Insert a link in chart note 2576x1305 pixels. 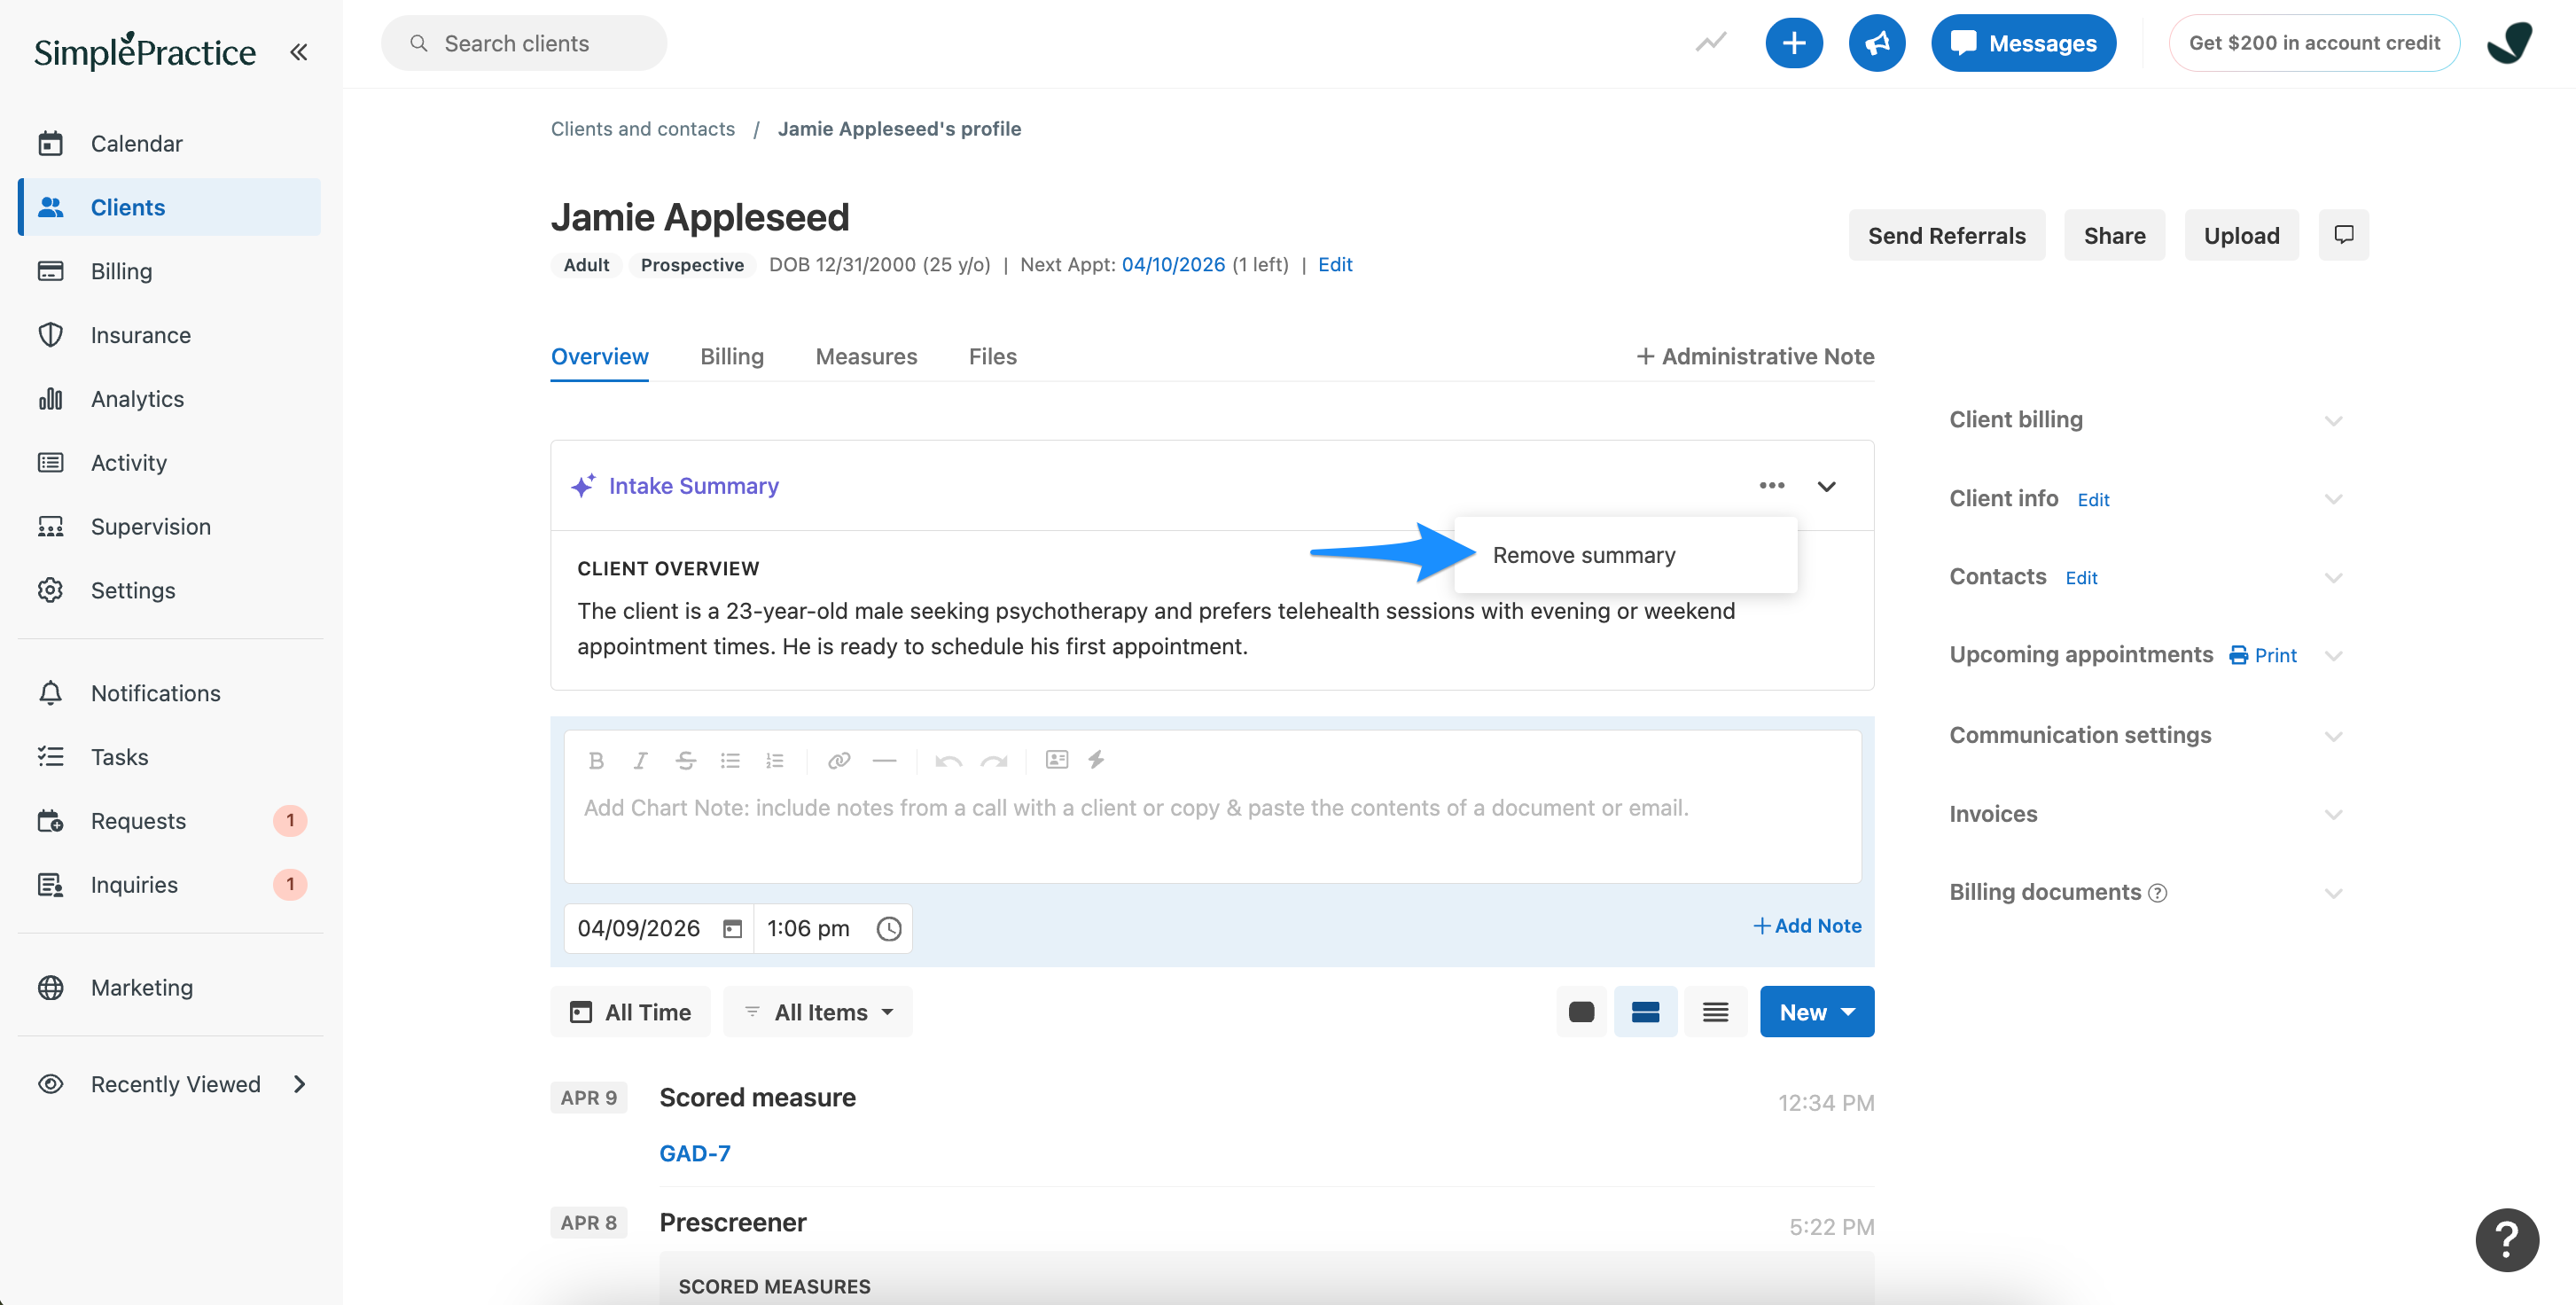tap(839, 761)
